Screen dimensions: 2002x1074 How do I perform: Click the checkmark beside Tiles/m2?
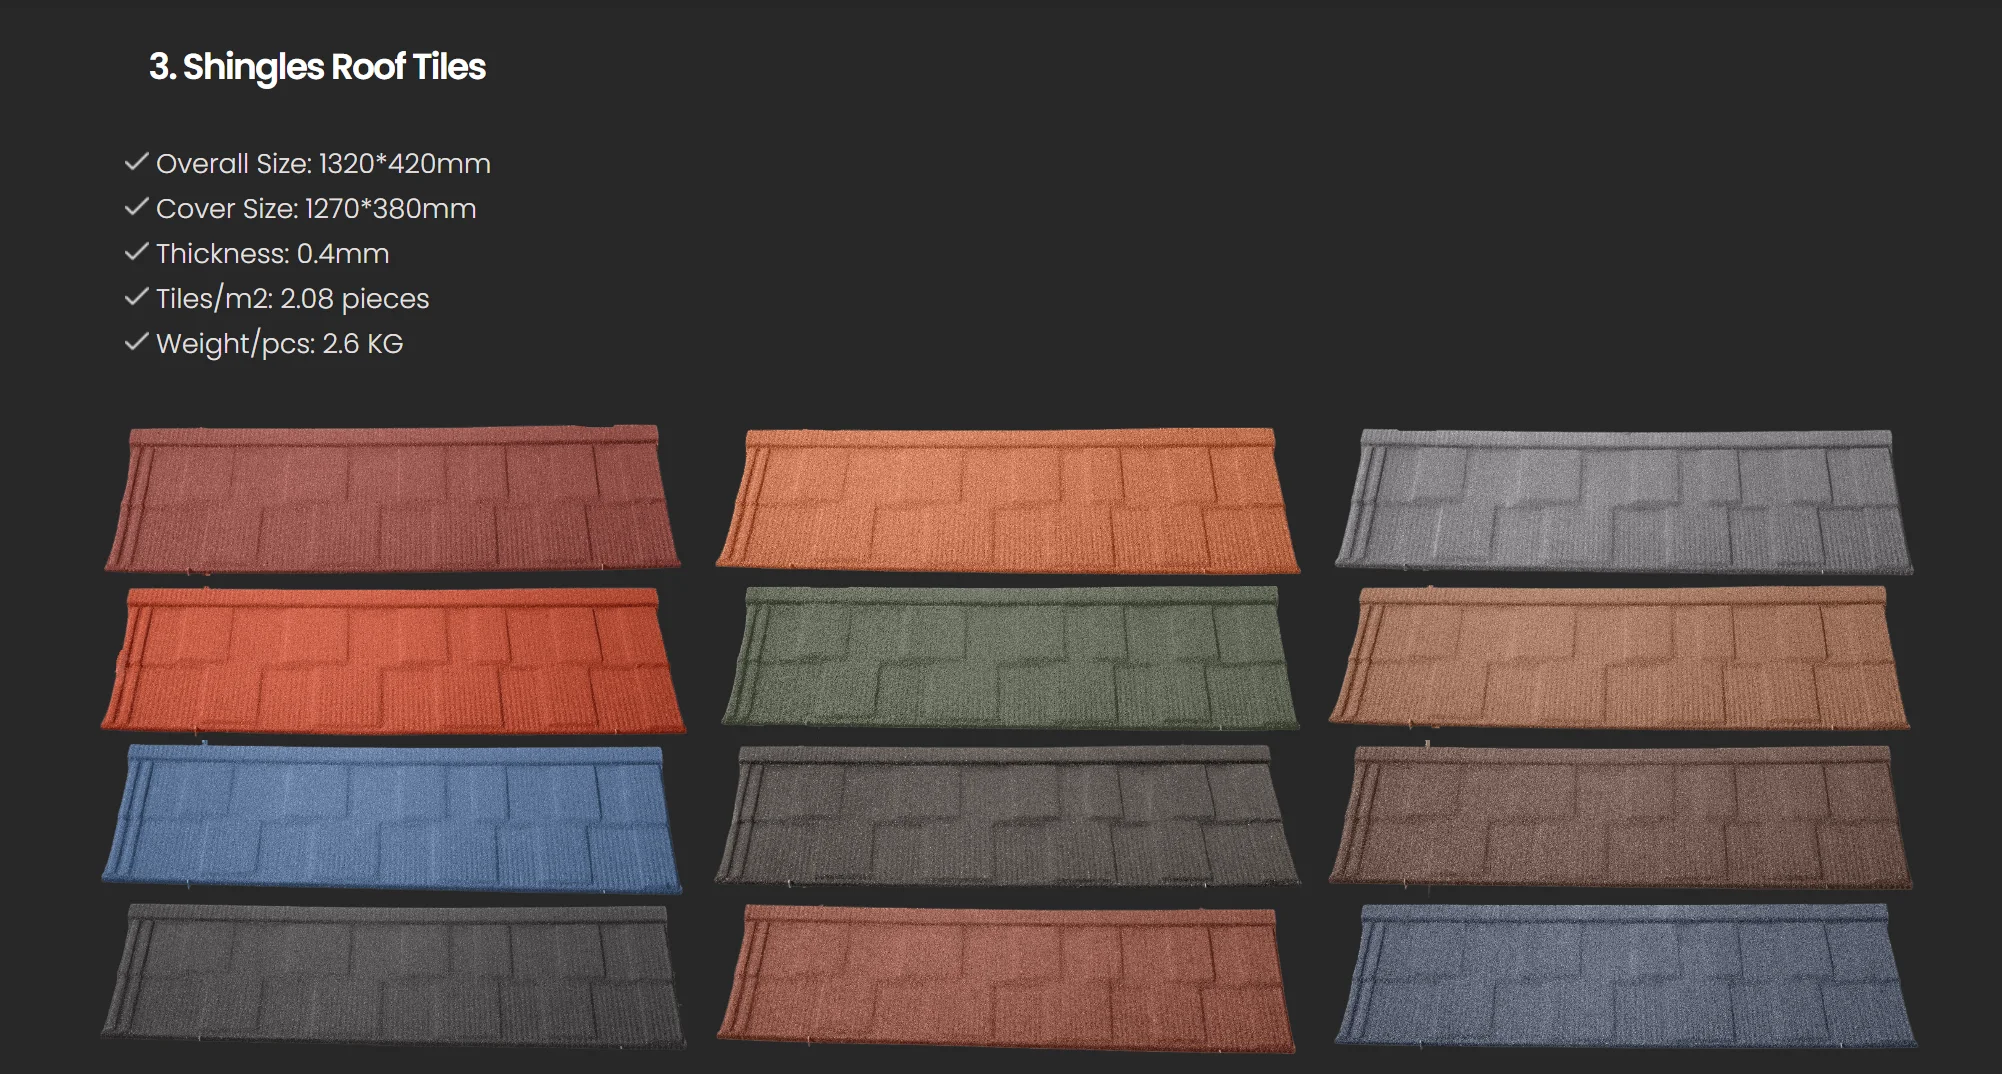[136, 297]
